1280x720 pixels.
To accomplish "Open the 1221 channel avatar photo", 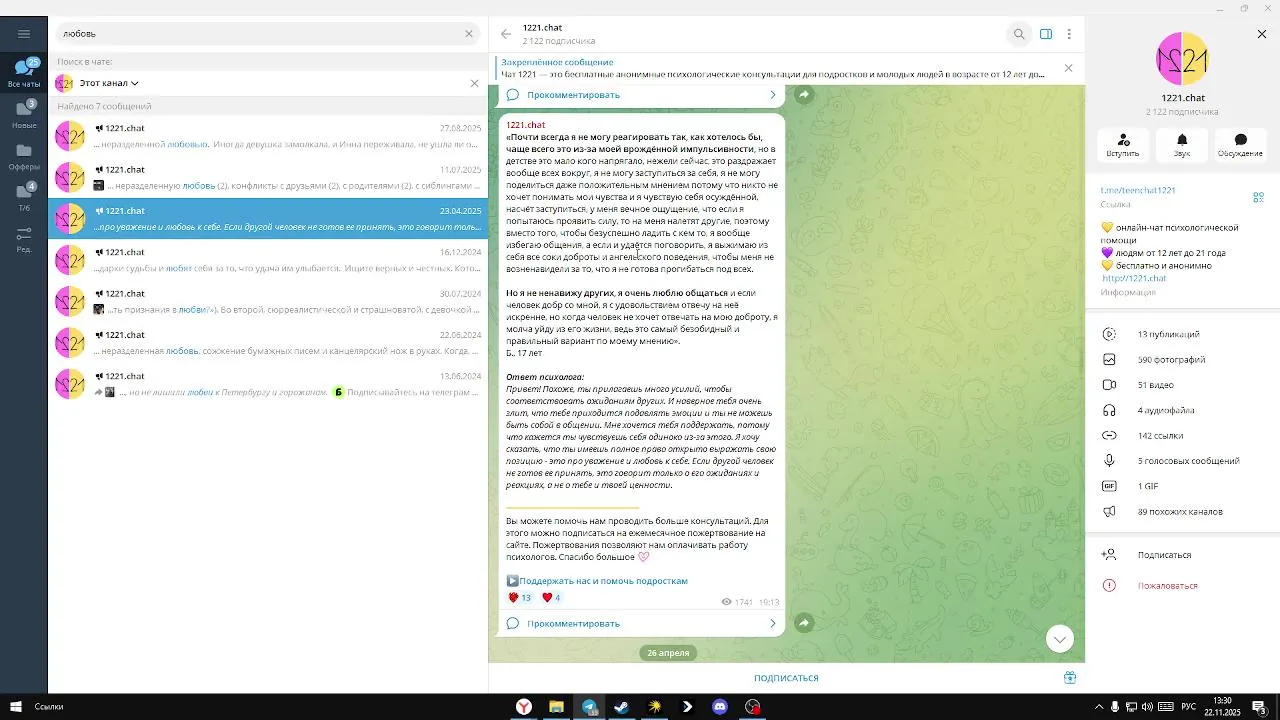I will click(x=1182, y=59).
